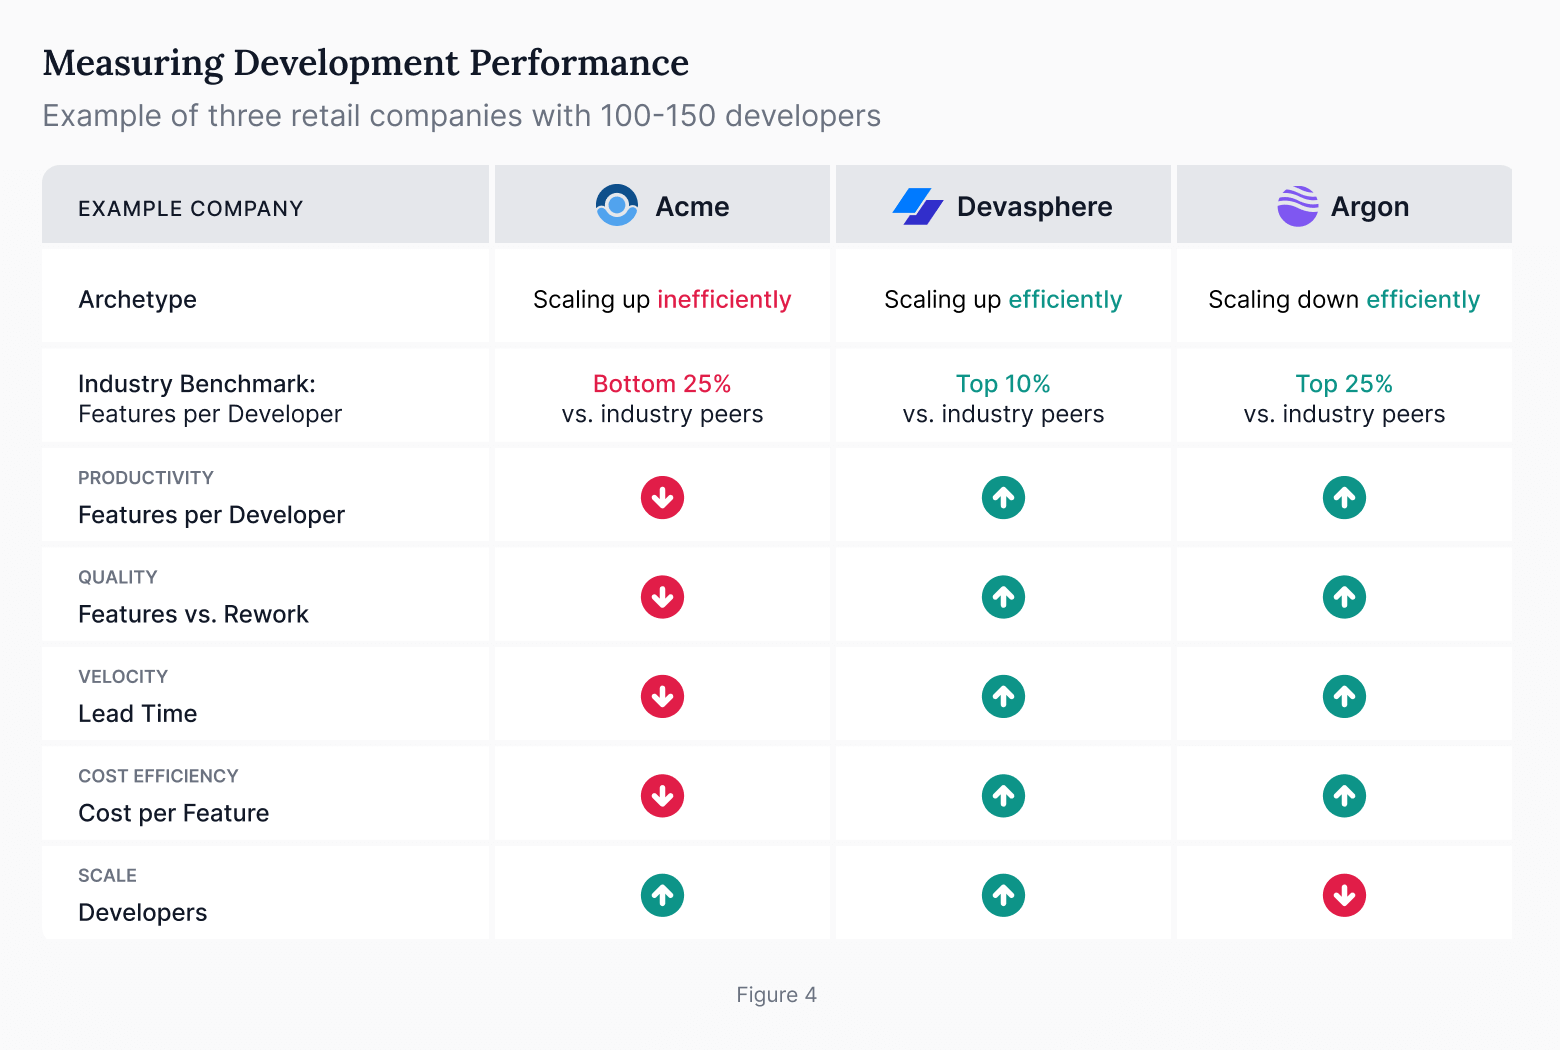This screenshot has height=1050, width=1560.
Task: Select Argon's red Developers down arrow
Action: coord(1344,895)
